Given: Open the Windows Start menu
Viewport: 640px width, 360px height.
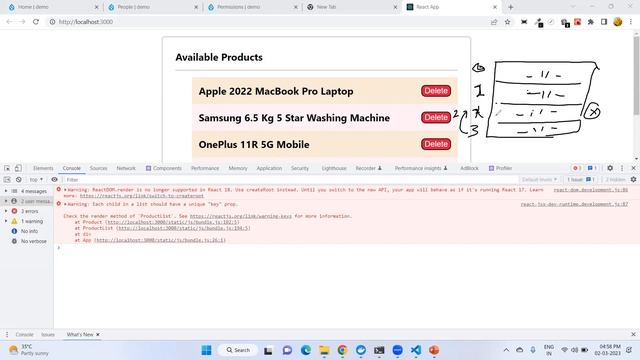Looking at the screenshot, I should pos(207,350).
